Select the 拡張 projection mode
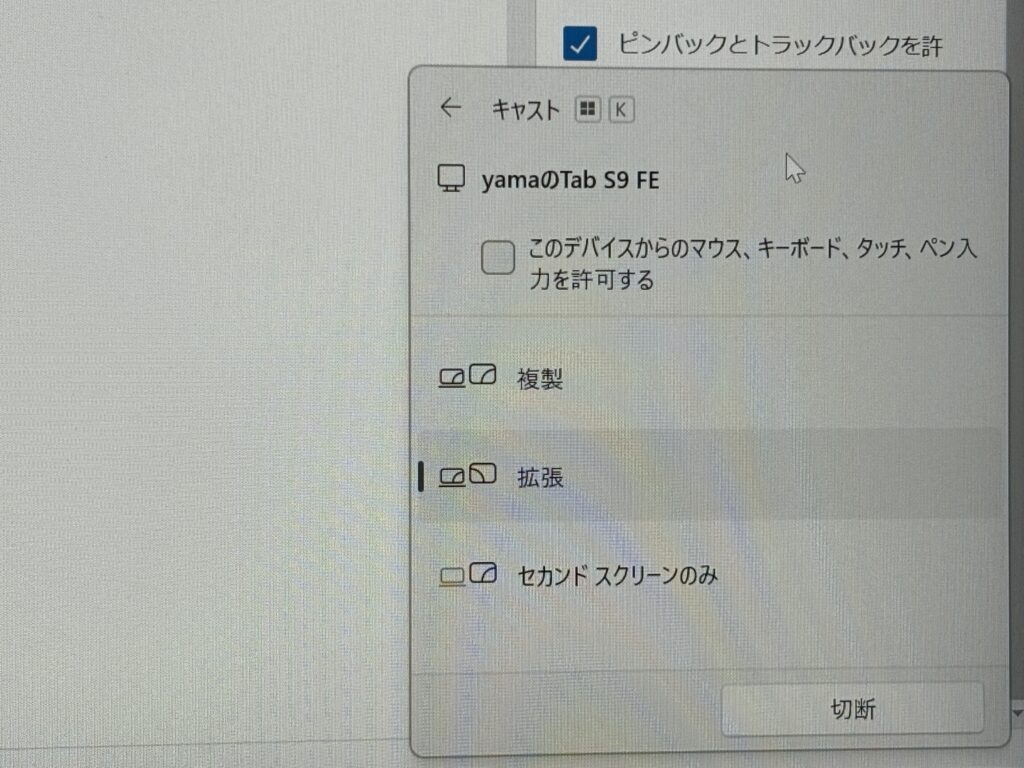This screenshot has height=768, width=1024. 709,475
